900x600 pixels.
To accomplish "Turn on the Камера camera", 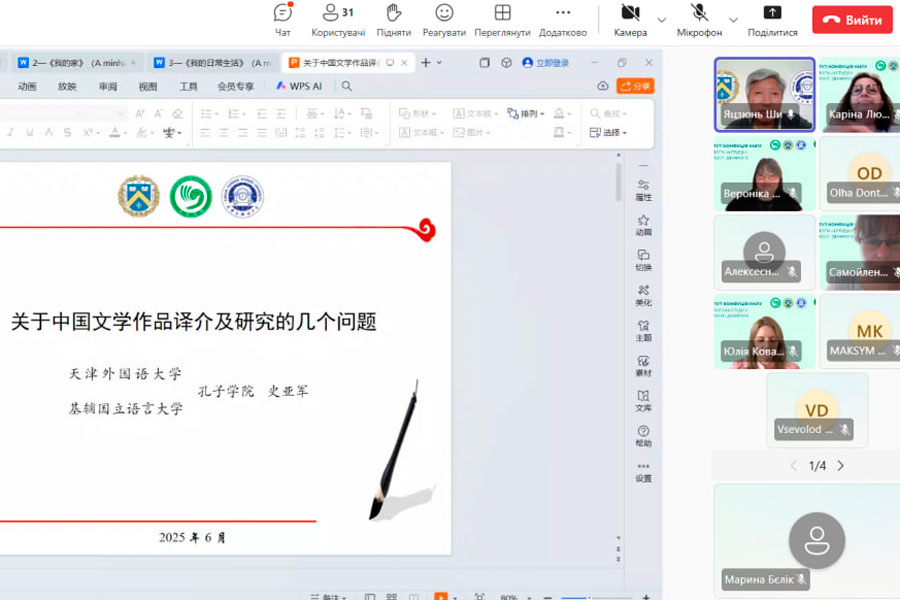I will point(630,18).
